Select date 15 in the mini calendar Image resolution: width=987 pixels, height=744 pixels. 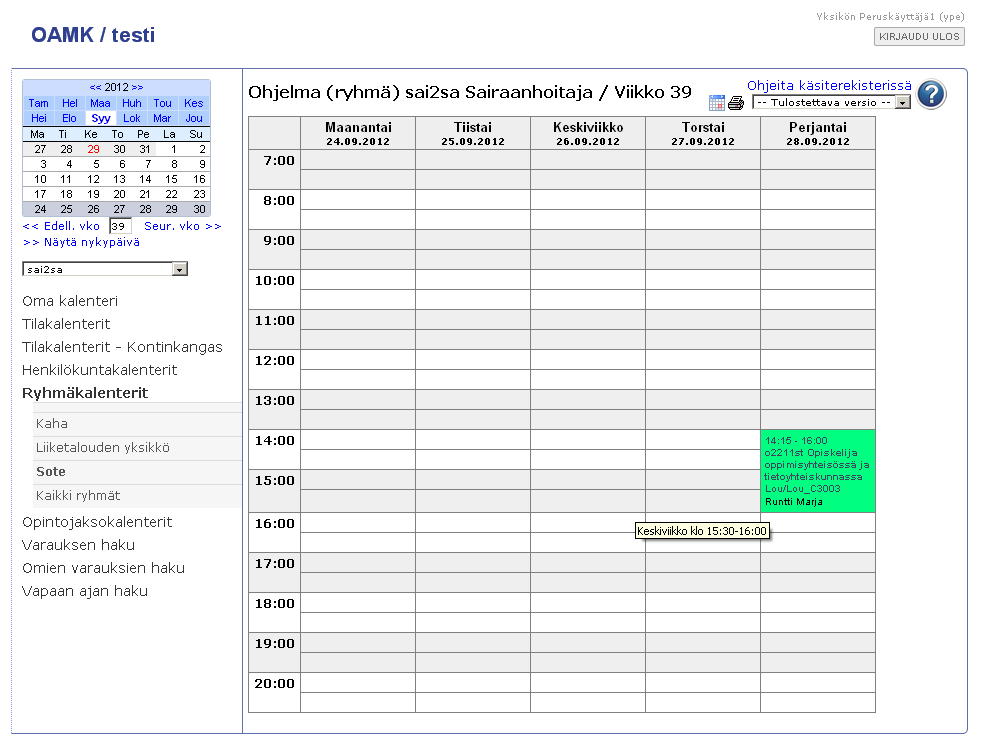click(171, 179)
